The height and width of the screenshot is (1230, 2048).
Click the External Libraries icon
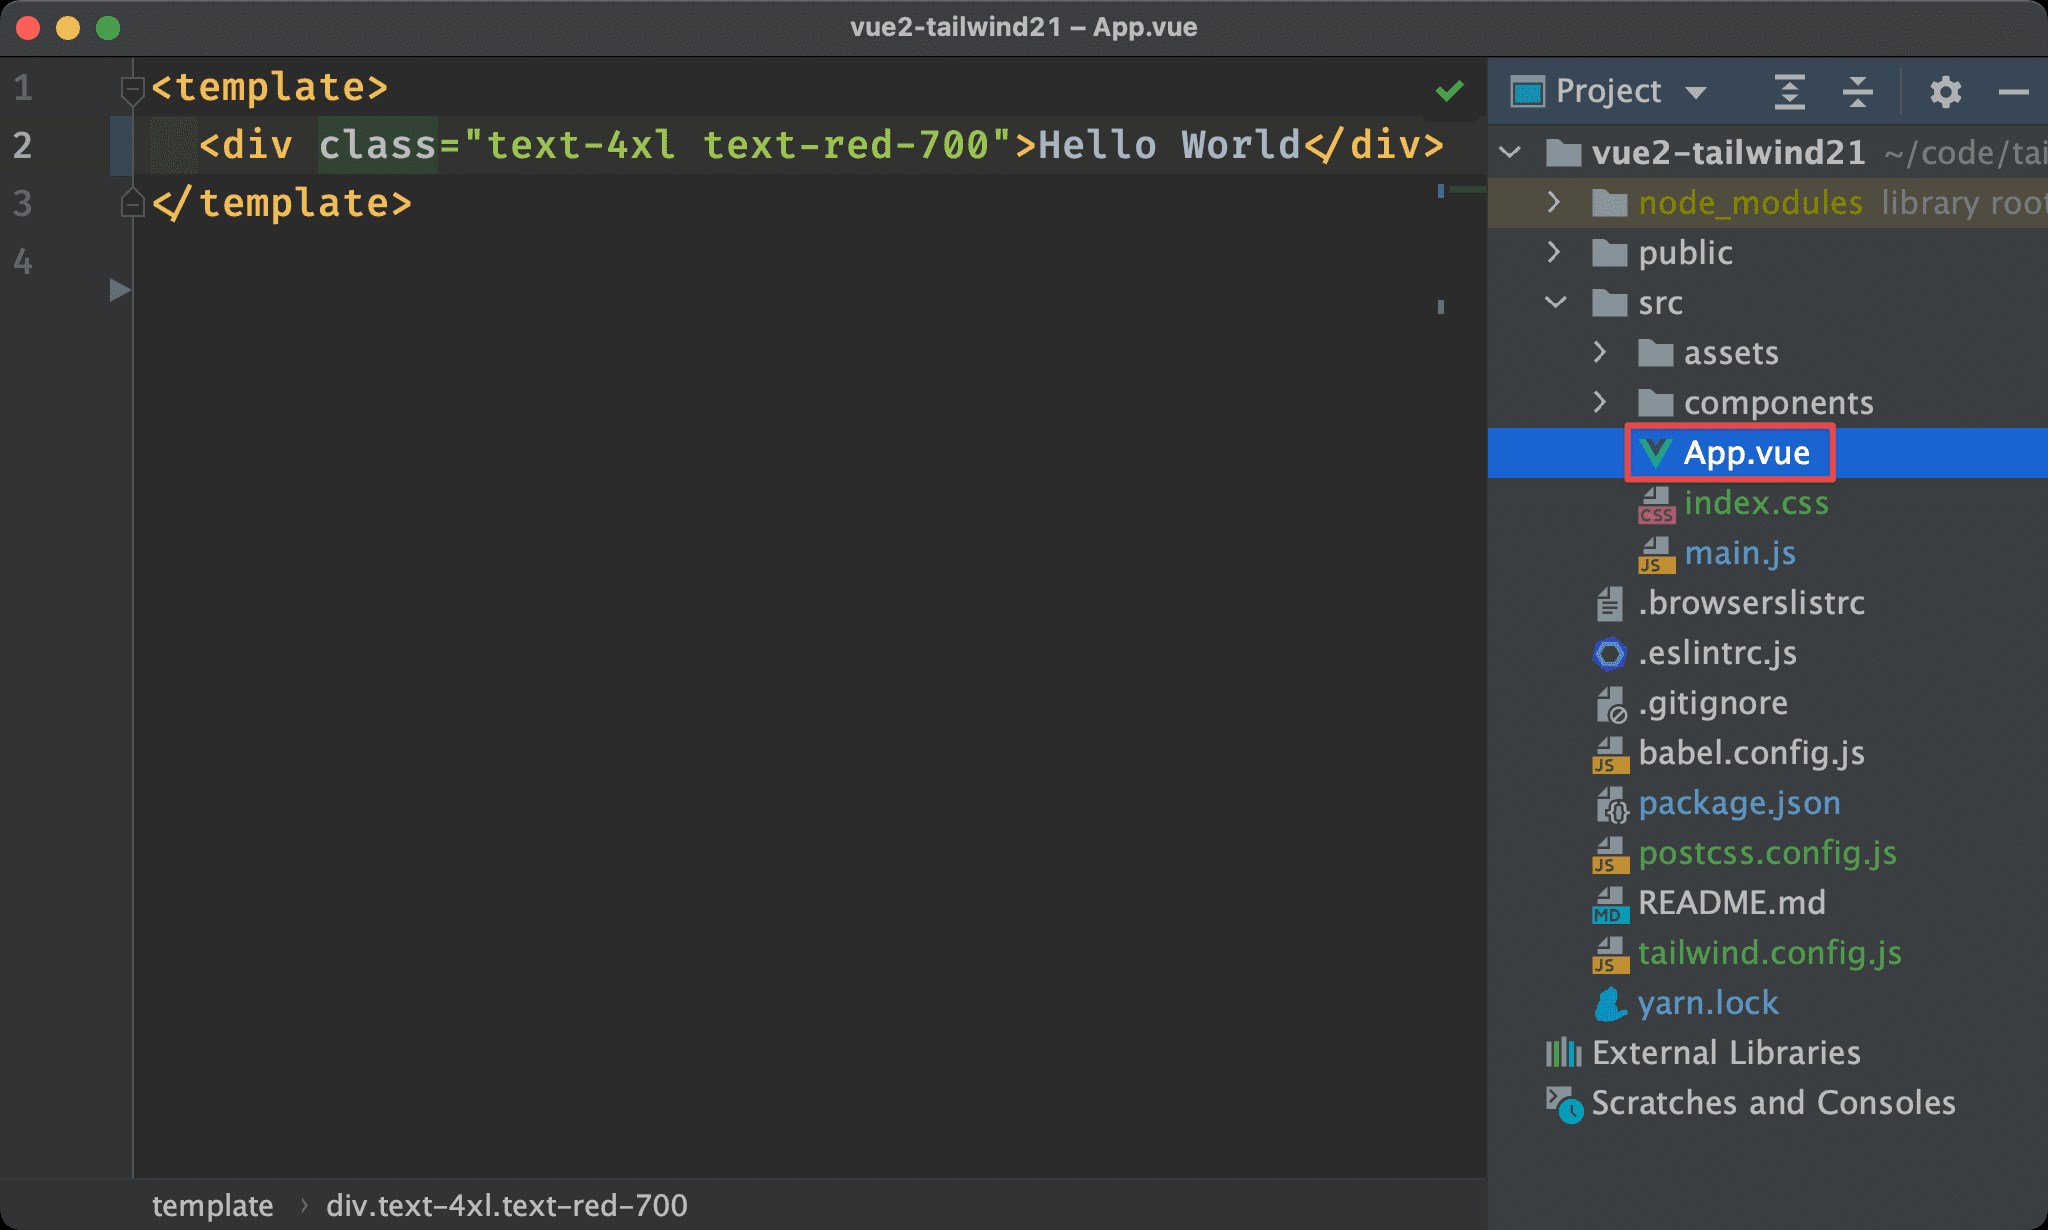tap(1563, 1053)
